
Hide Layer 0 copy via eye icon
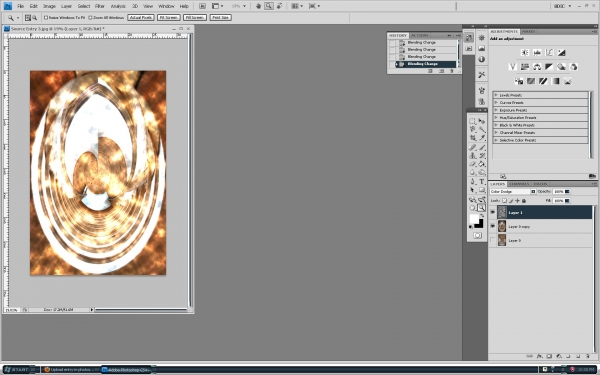[x=493, y=226]
